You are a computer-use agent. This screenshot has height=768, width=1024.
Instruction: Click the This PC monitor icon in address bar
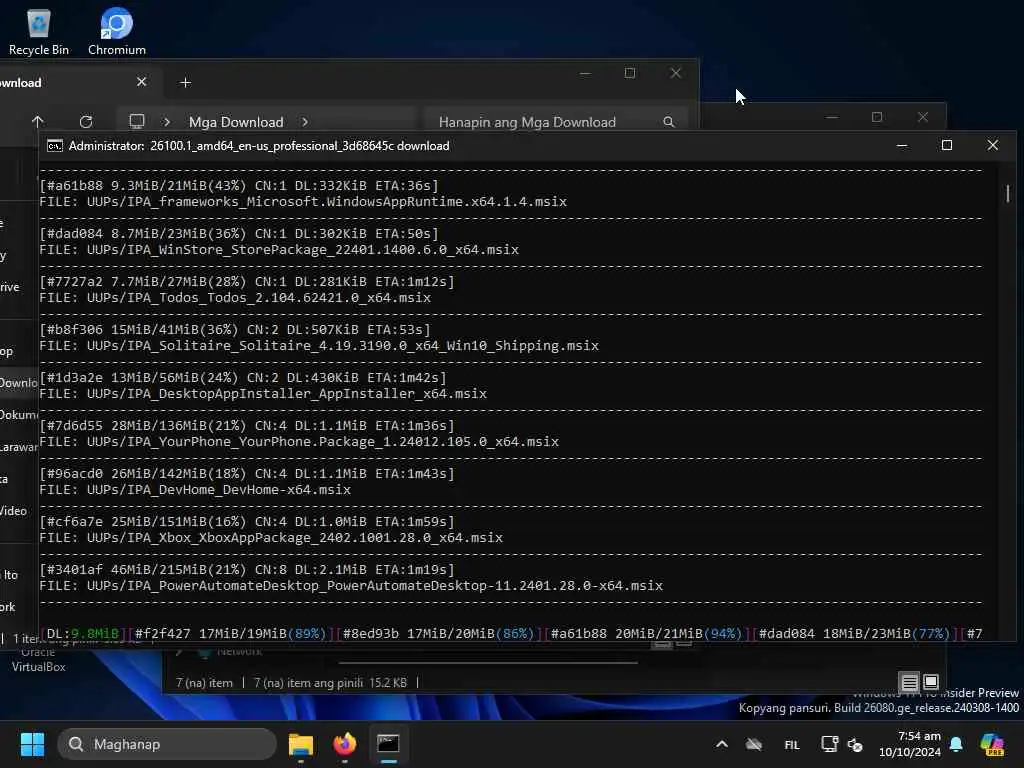pos(136,121)
